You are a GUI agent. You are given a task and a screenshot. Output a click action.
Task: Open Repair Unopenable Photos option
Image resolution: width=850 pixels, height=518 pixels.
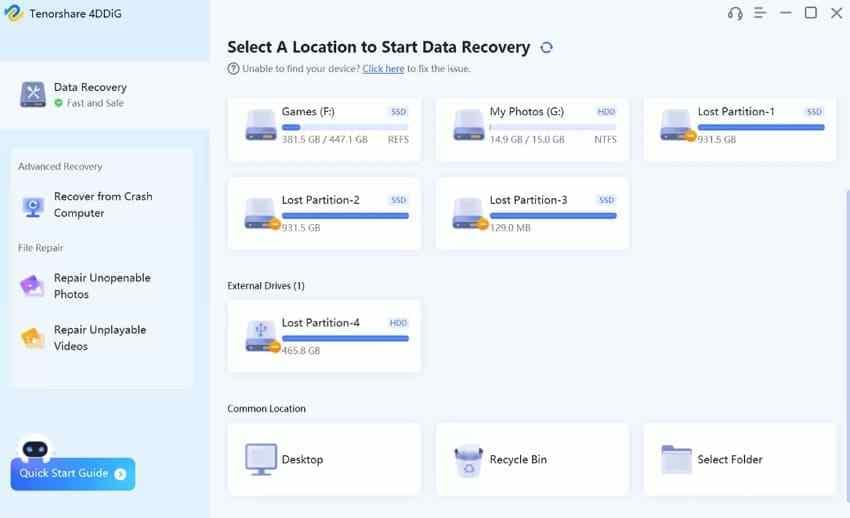(x=101, y=286)
